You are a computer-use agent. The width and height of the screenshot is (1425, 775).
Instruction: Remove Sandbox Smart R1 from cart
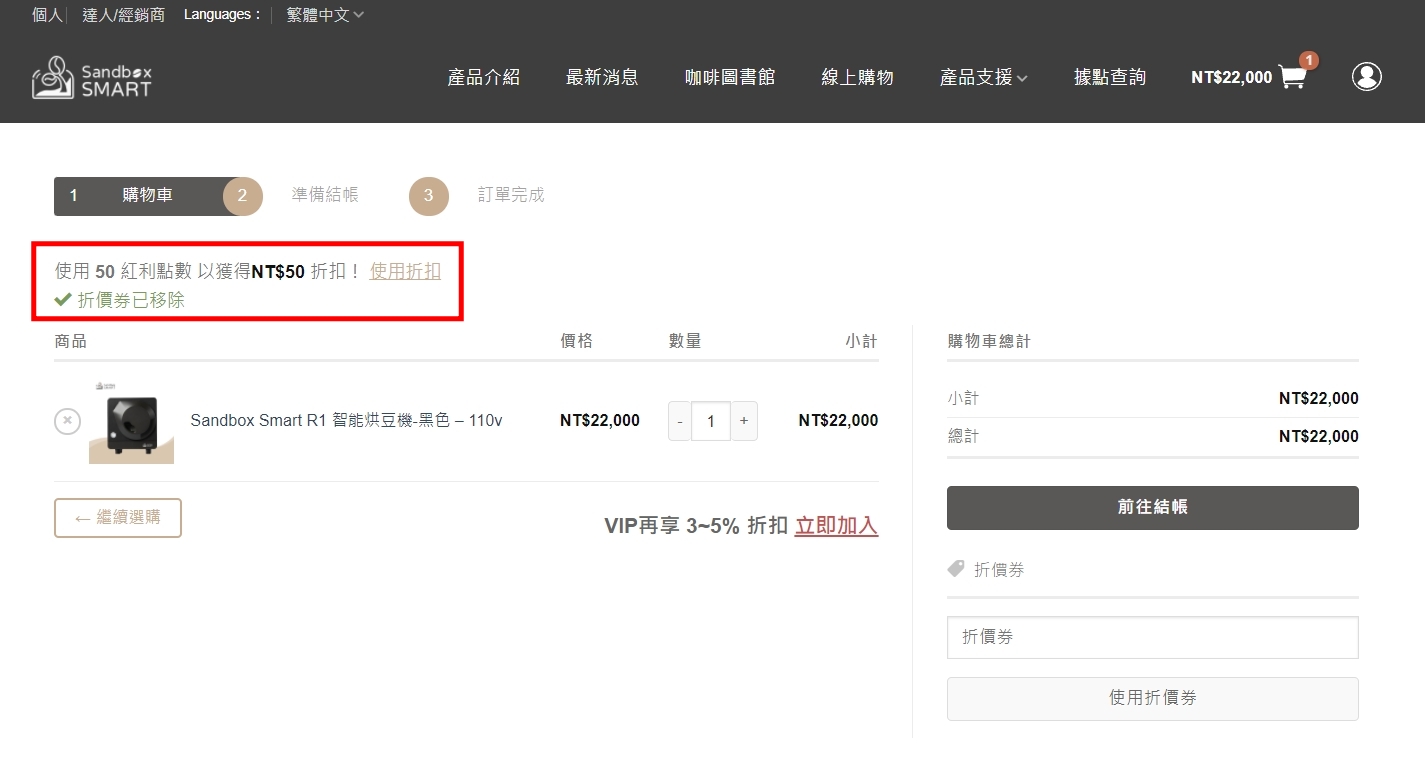click(x=67, y=421)
